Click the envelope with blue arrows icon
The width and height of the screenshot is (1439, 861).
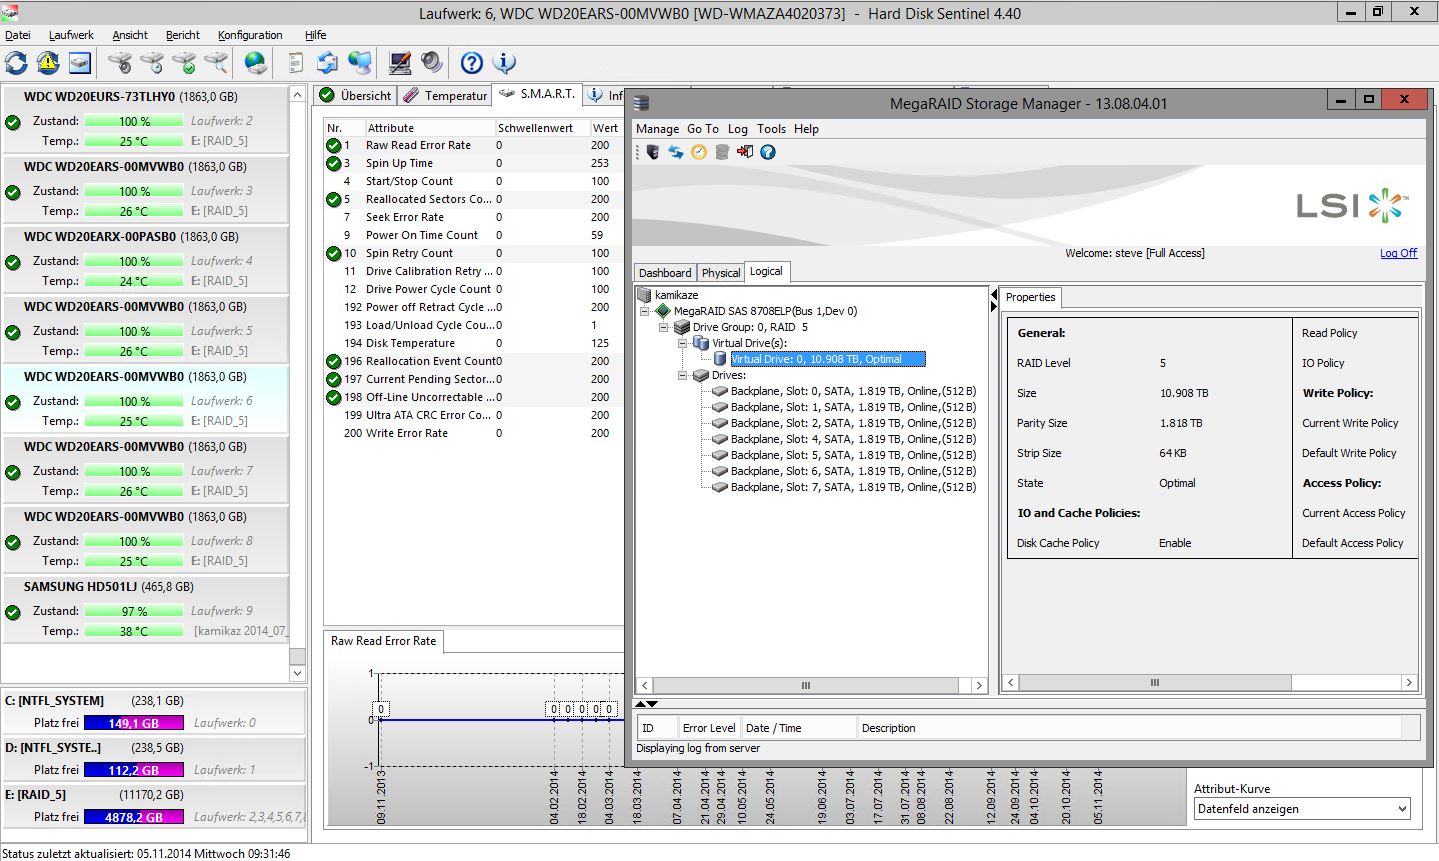click(328, 63)
